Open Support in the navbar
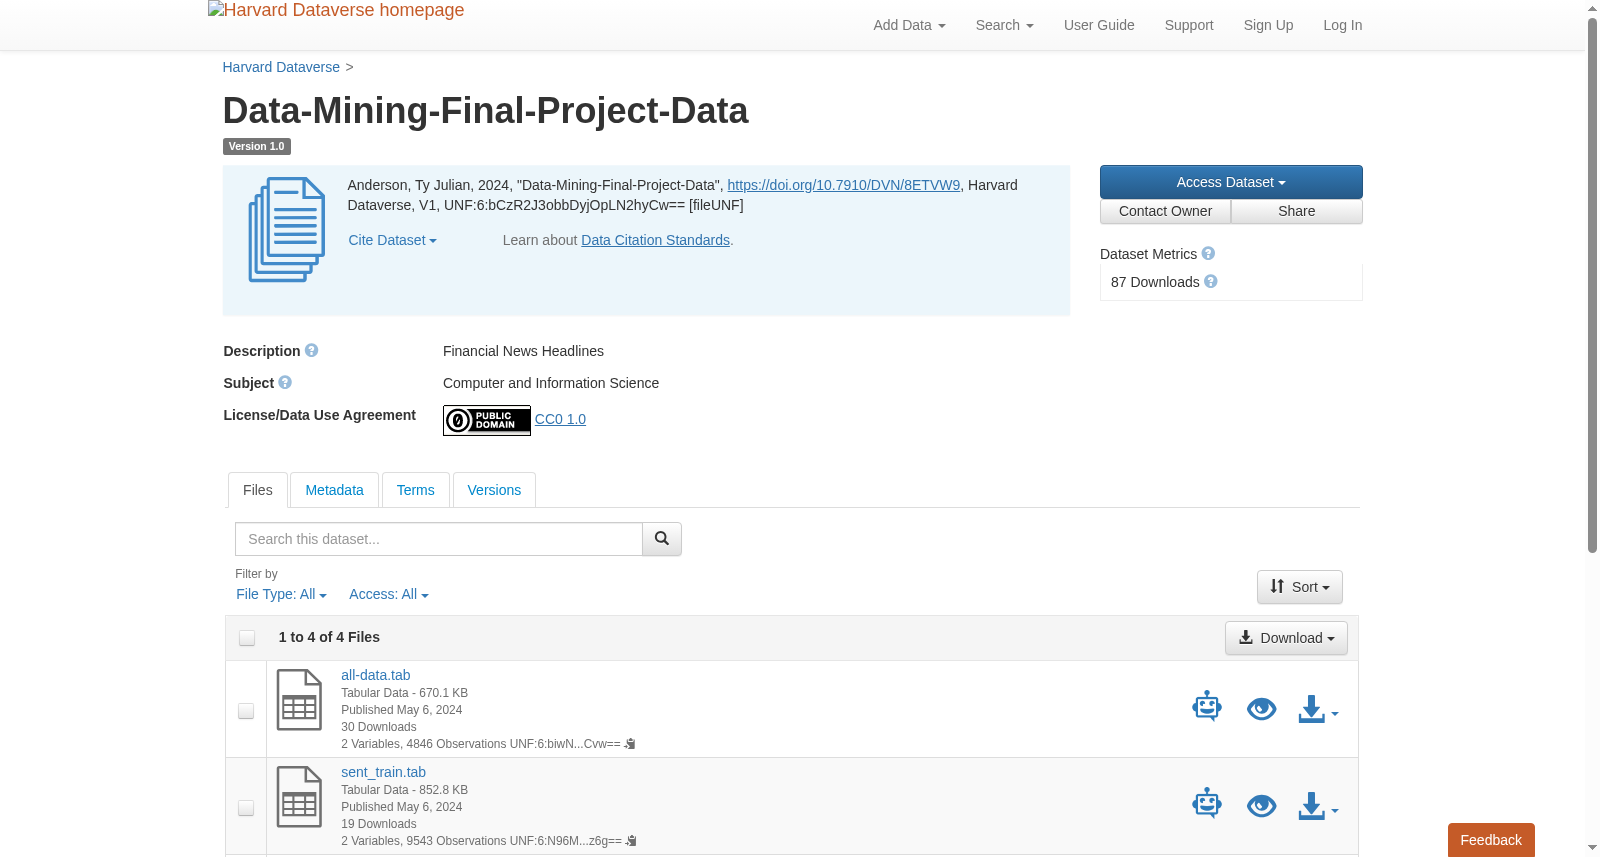This screenshot has height=857, width=1600. [x=1189, y=25]
